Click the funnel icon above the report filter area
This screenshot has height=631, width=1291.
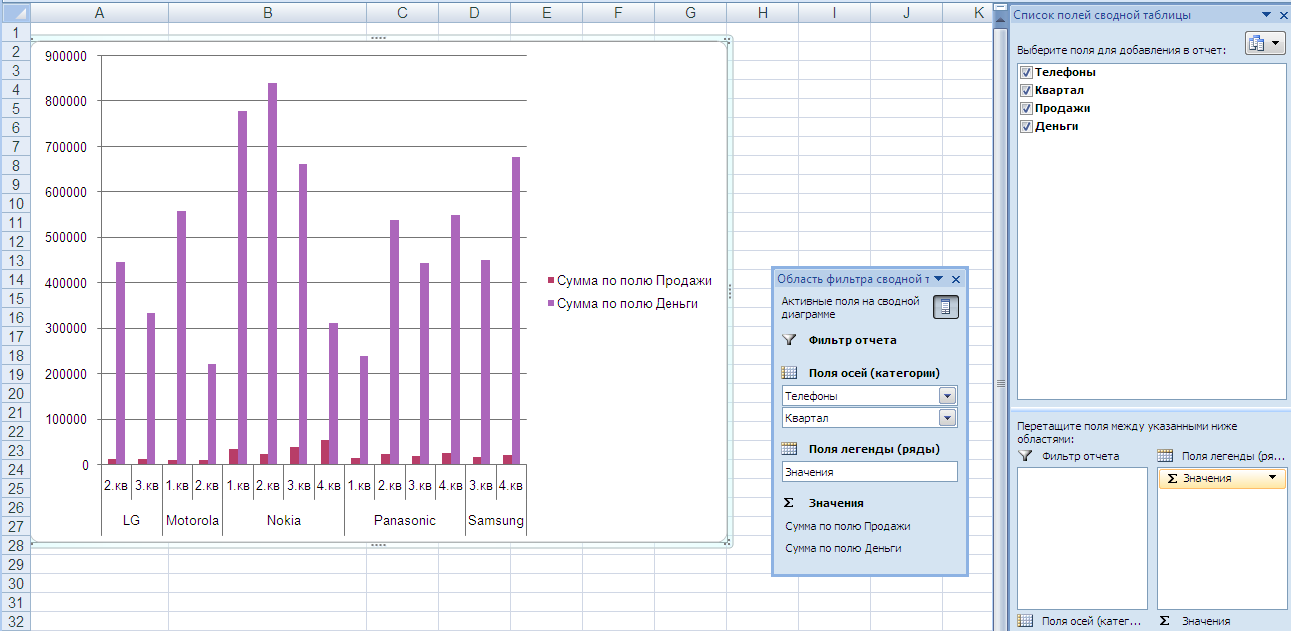point(1025,456)
